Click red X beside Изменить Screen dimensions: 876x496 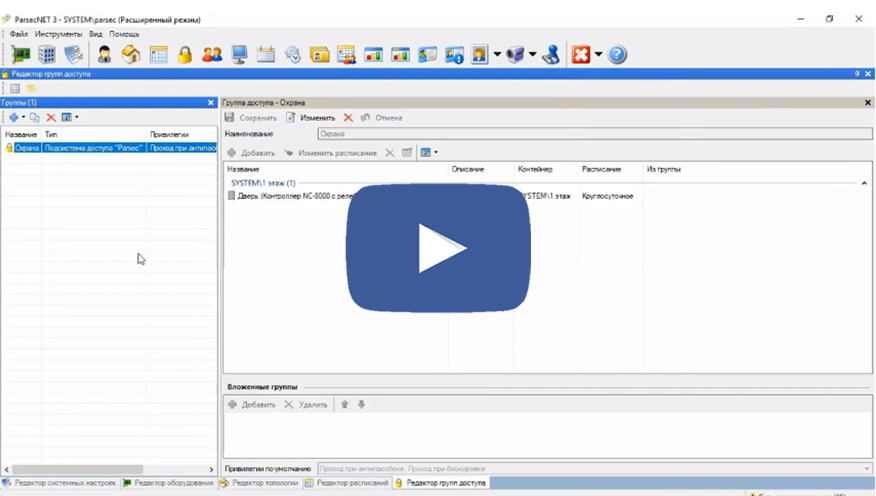tap(348, 118)
